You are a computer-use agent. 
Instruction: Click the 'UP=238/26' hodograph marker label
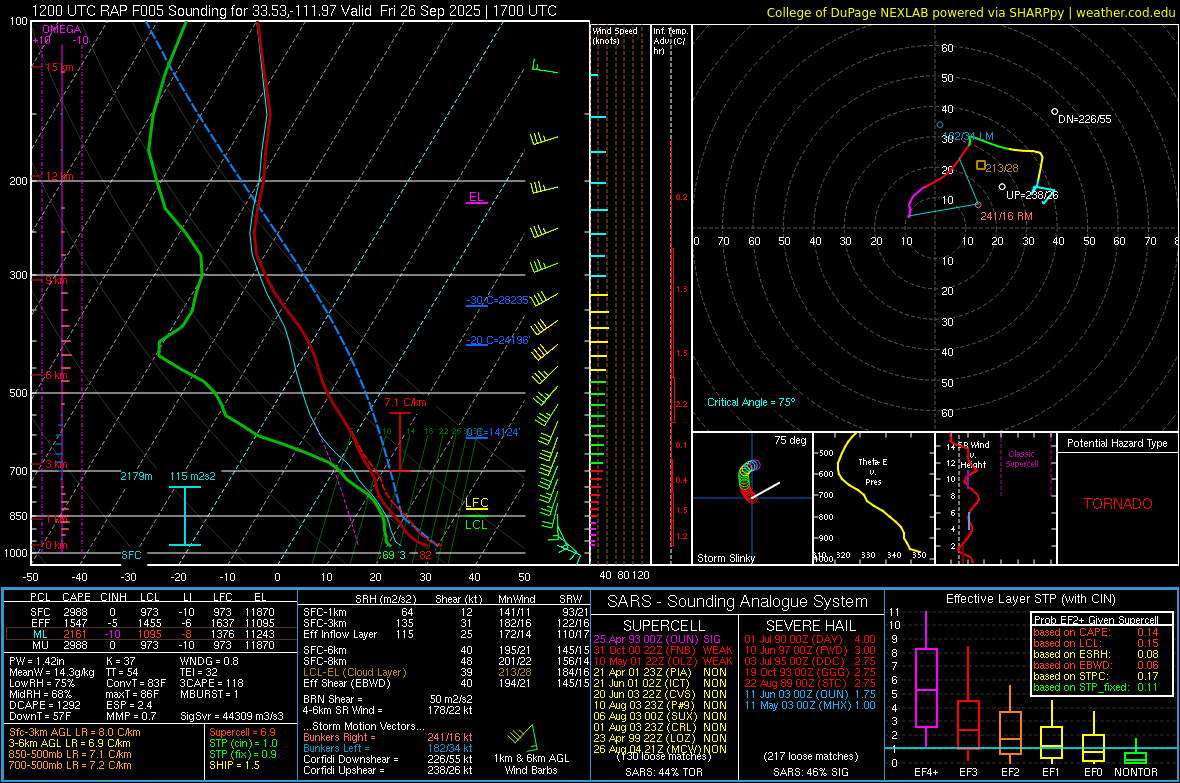pyautogui.click(x=1032, y=195)
